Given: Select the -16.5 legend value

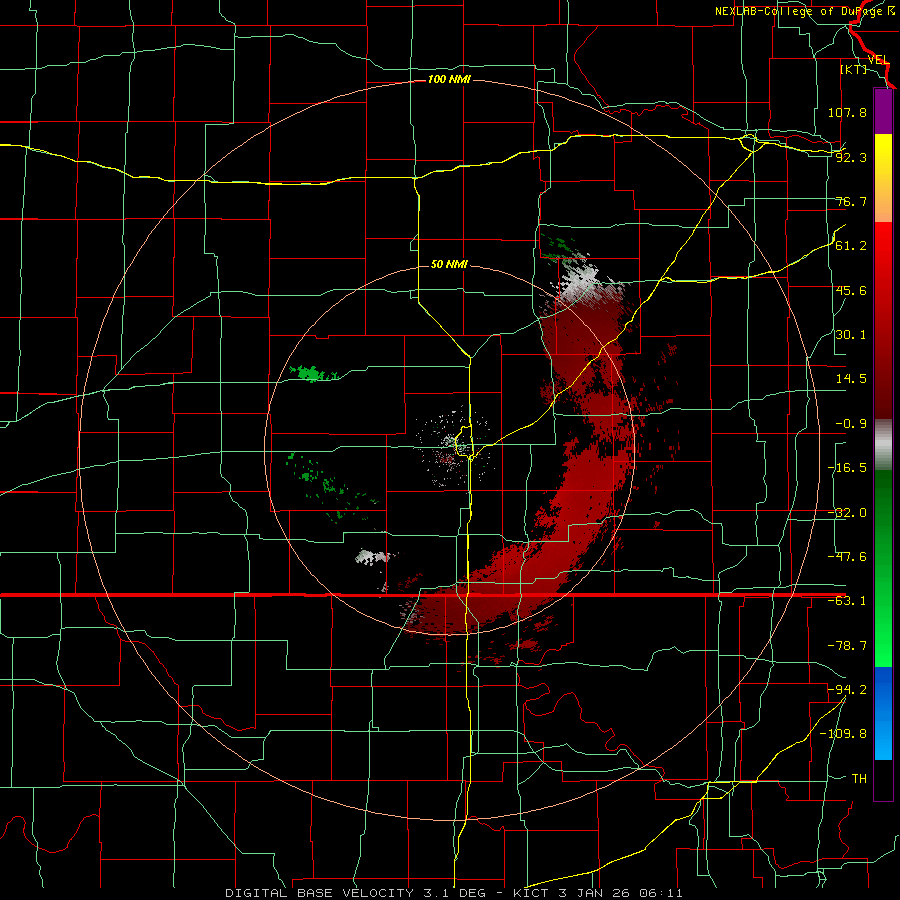Looking at the screenshot, I should [847, 468].
